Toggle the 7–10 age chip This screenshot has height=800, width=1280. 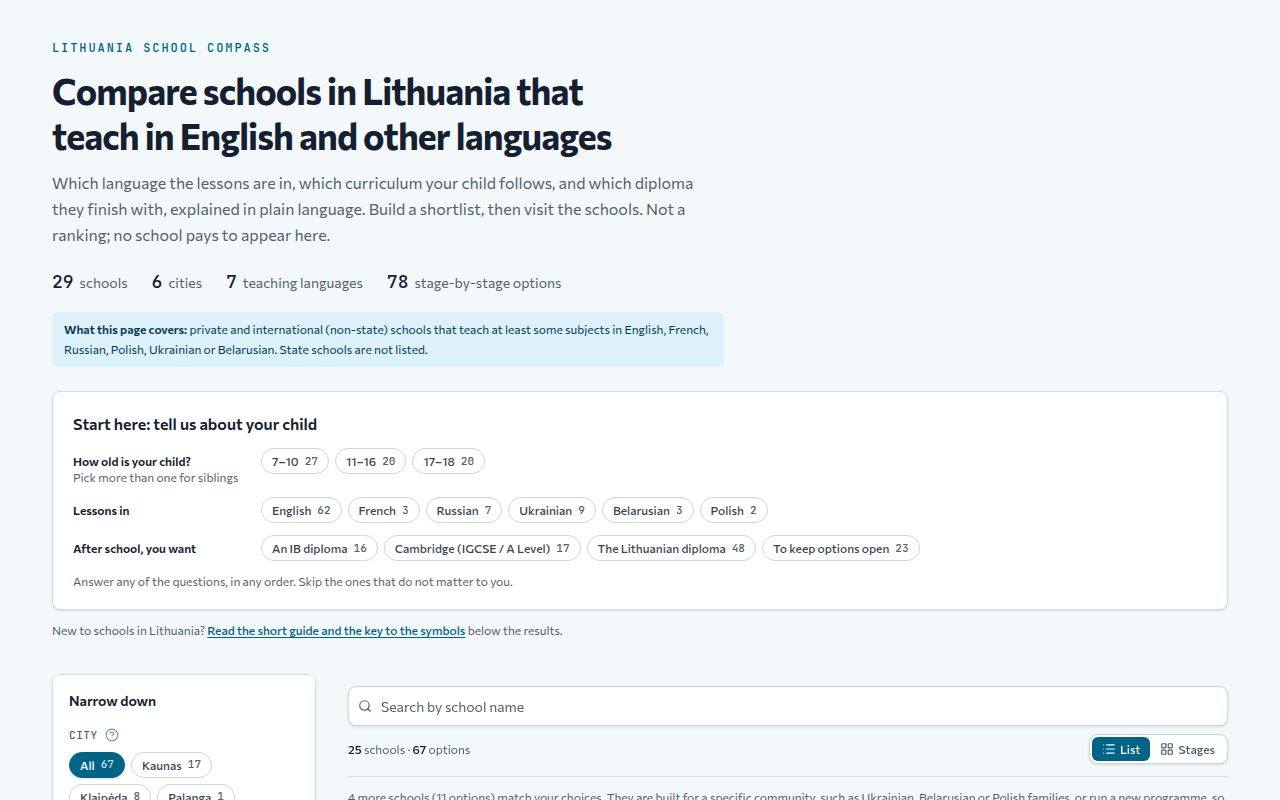(x=295, y=461)
